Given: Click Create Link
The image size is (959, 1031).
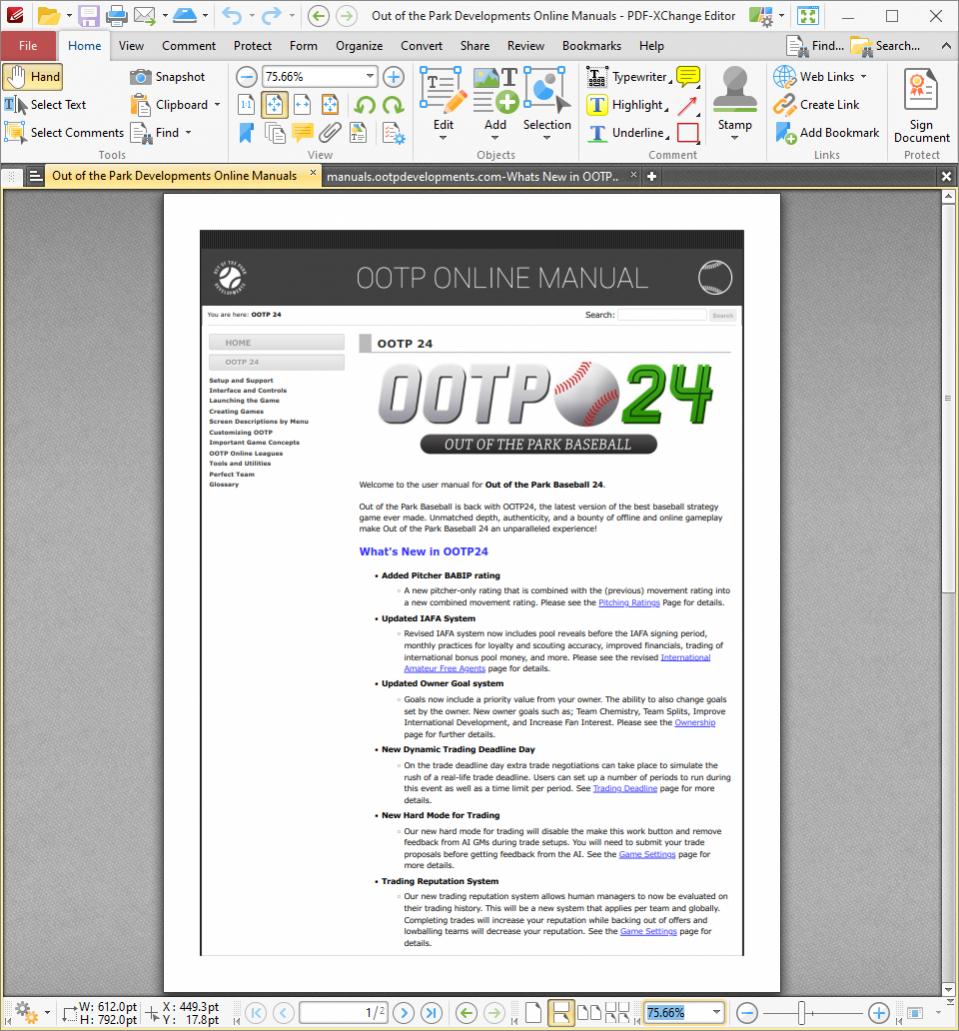Looking at the screenshot, I should click(816, 105).
